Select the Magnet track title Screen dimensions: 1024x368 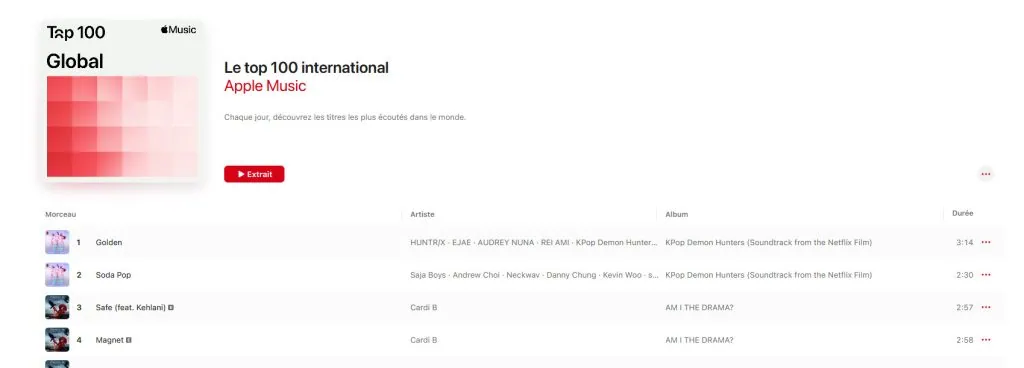[x=110, y=340]
